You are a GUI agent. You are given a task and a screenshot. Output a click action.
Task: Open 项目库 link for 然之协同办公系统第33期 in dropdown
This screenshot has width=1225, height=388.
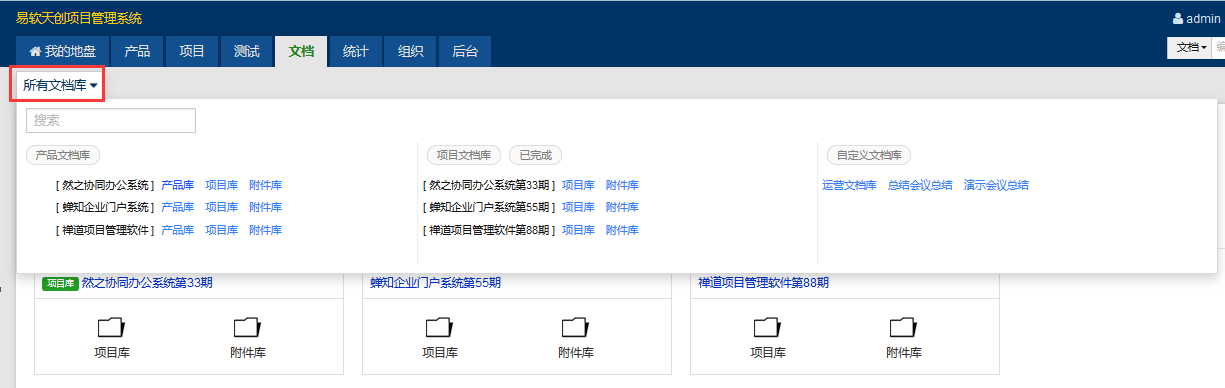(x=578, y=185)
